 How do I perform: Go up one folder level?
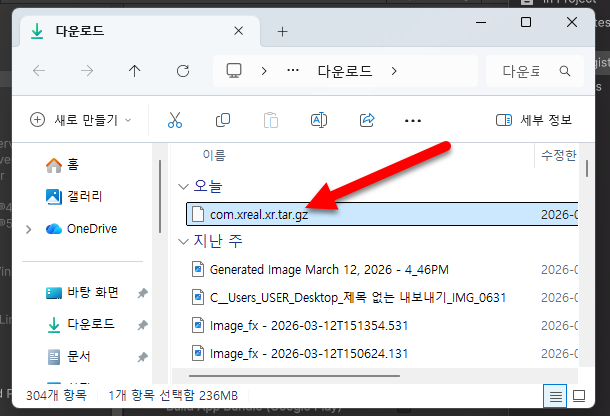pos(135,71)
